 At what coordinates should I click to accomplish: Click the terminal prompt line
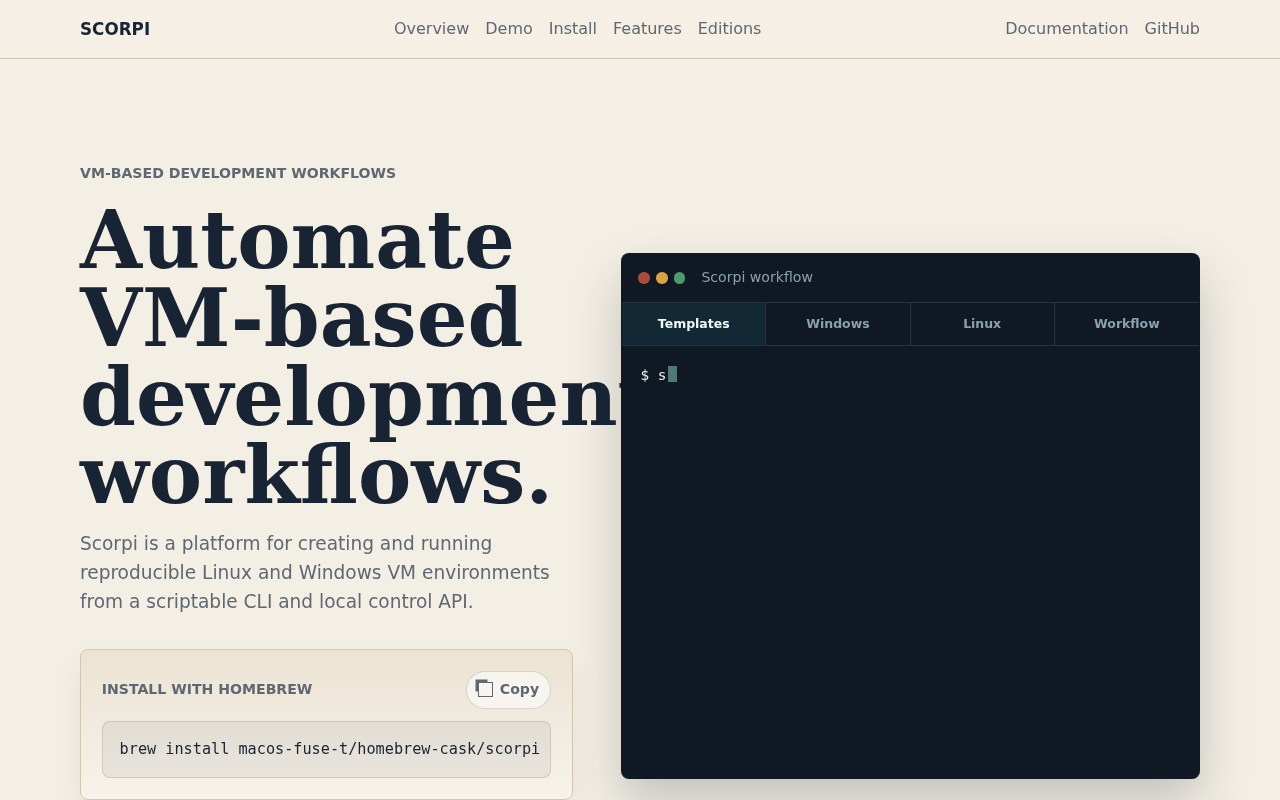tap(659, 375)
